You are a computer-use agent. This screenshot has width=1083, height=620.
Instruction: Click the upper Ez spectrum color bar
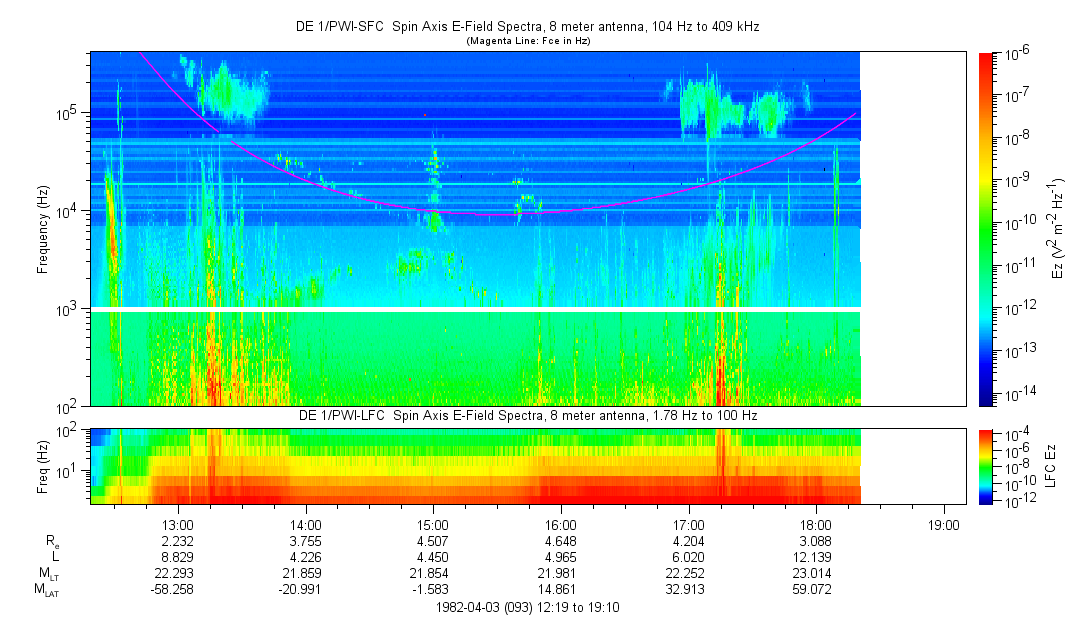click(987, 228)
